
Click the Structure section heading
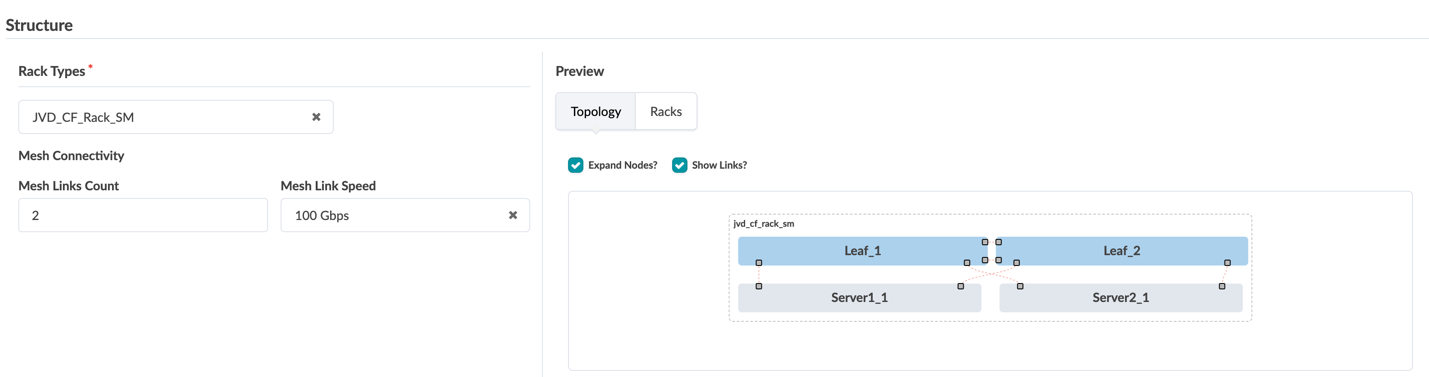pyautogui.click(x=39, y=25)
